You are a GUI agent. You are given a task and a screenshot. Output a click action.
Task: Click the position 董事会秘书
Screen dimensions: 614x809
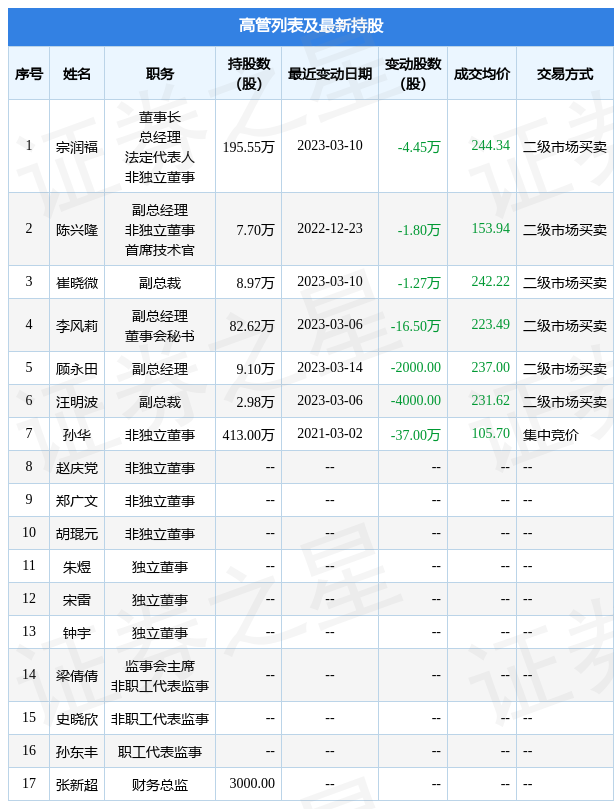pos(159,336)
